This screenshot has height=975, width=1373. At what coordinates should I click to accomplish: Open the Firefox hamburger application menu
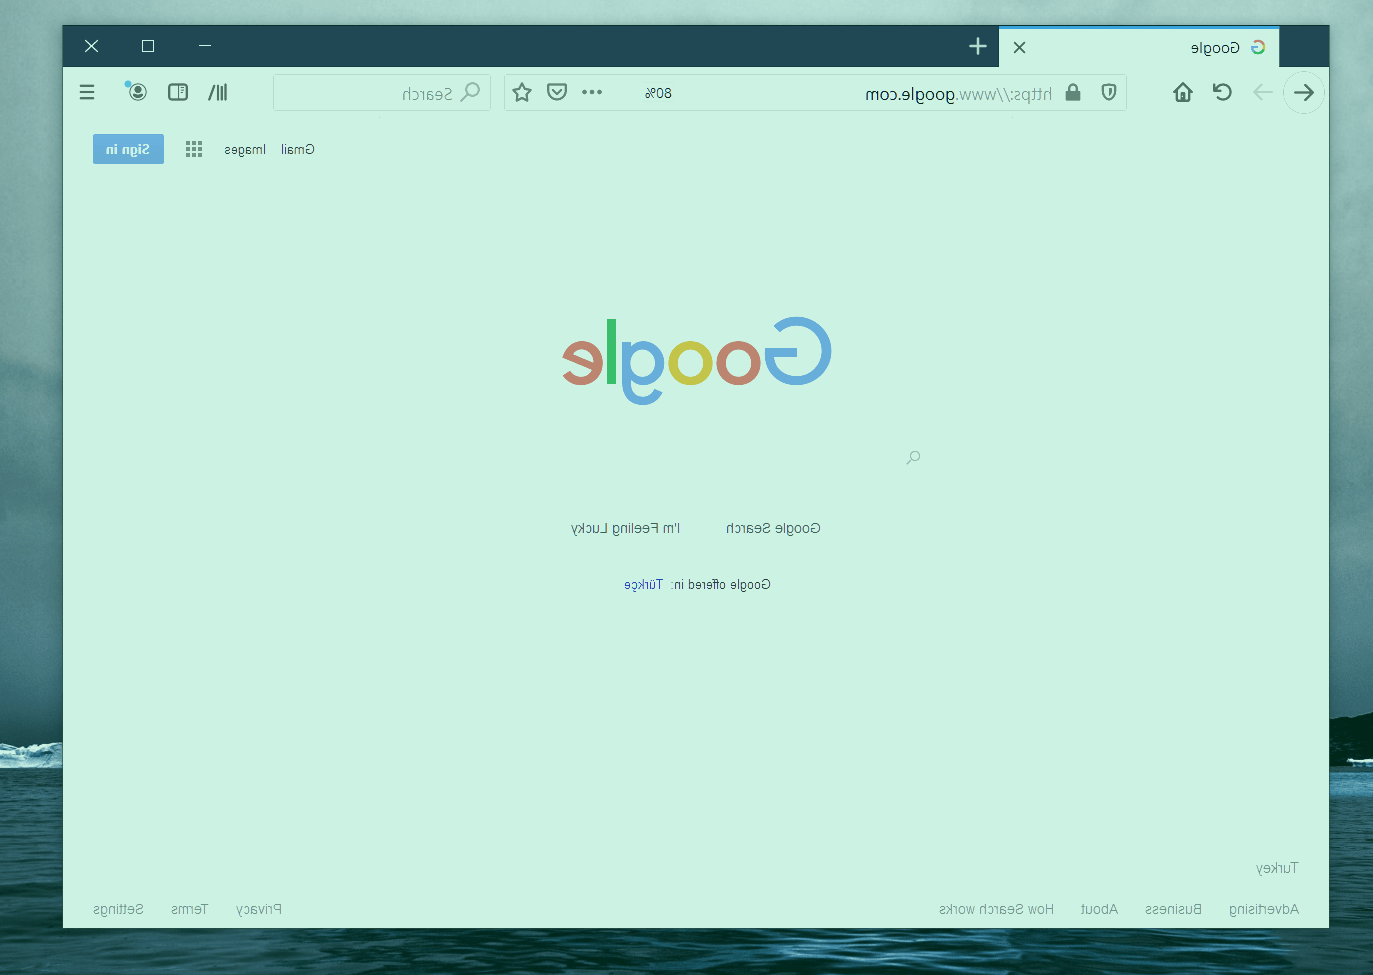point(87,92)
